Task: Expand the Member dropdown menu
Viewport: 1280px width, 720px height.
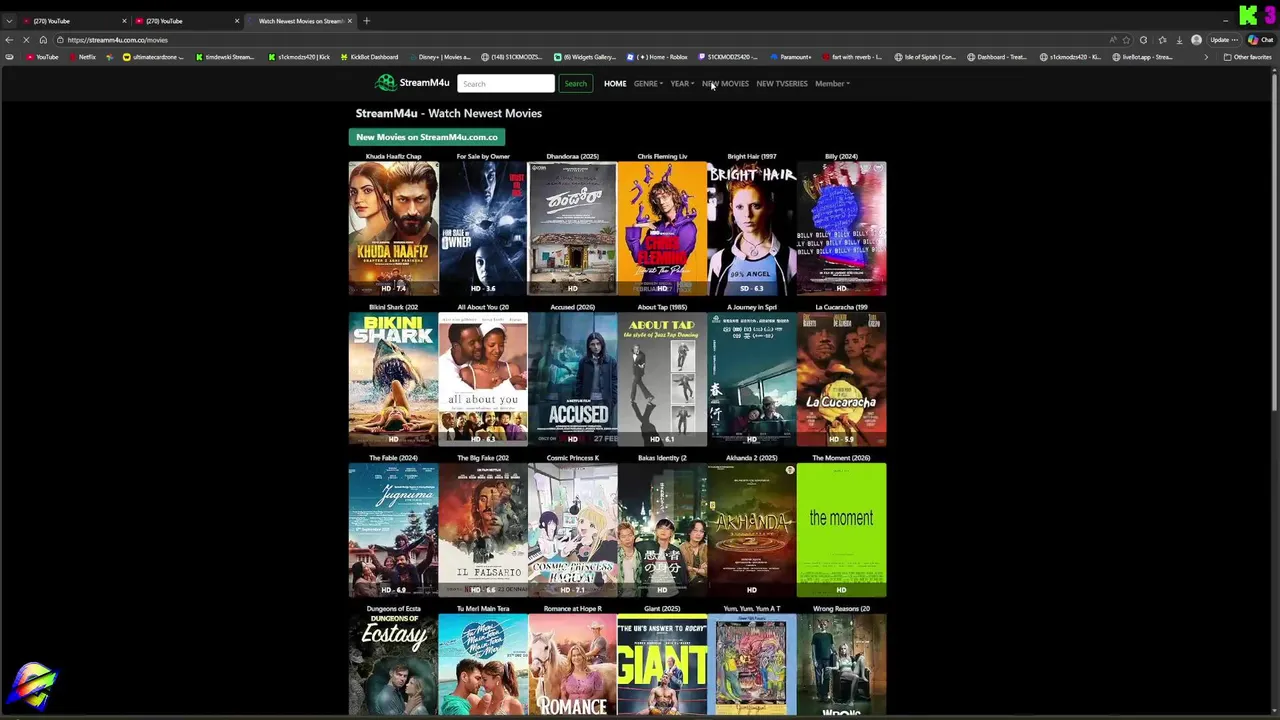Action: point(832,84)
